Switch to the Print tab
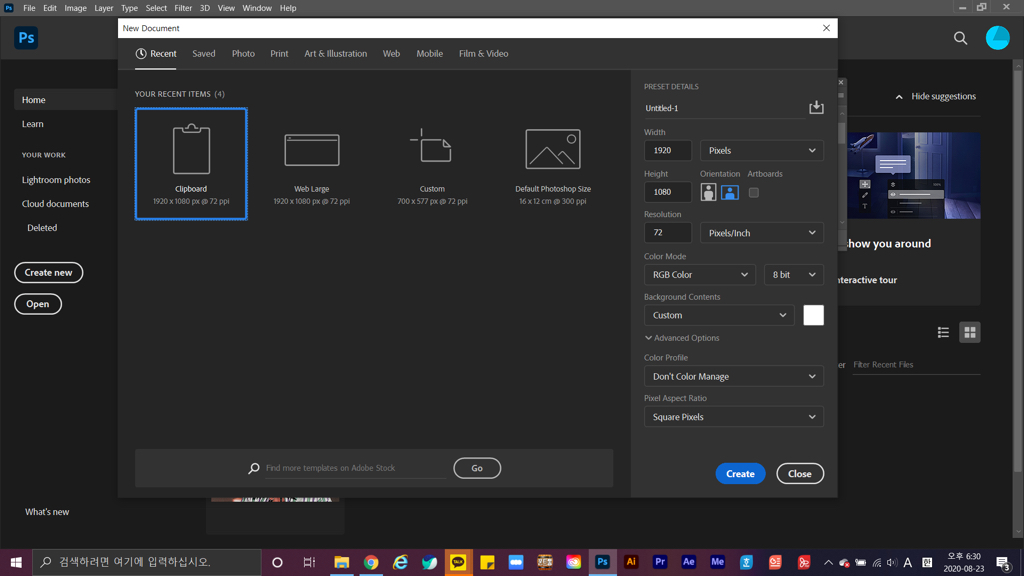The height and width of the screenshot is (576, 1024). (279, 54)
